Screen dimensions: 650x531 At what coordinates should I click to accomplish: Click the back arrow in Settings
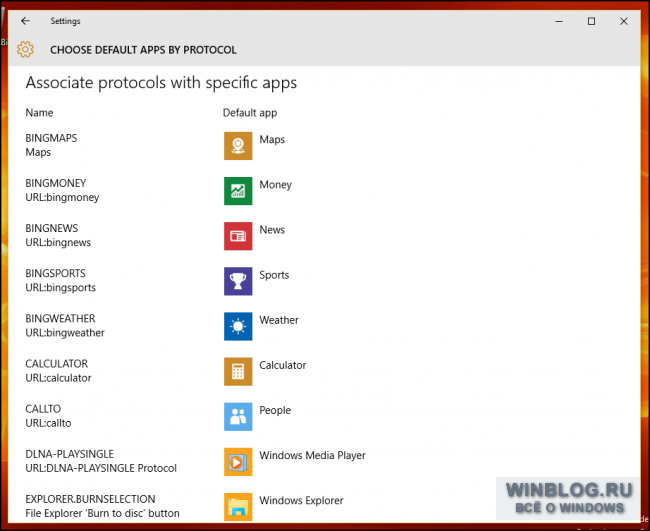pos(25,21)
